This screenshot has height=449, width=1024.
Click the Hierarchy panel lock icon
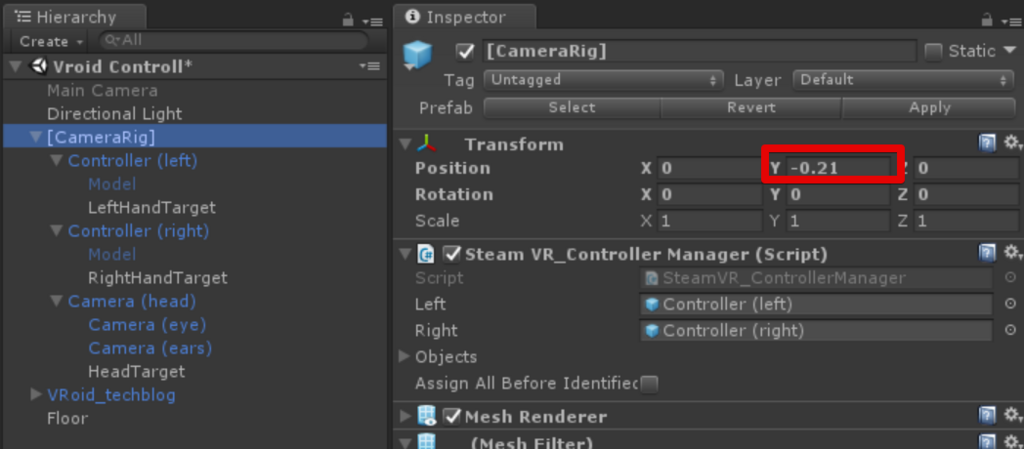[348, 20]
